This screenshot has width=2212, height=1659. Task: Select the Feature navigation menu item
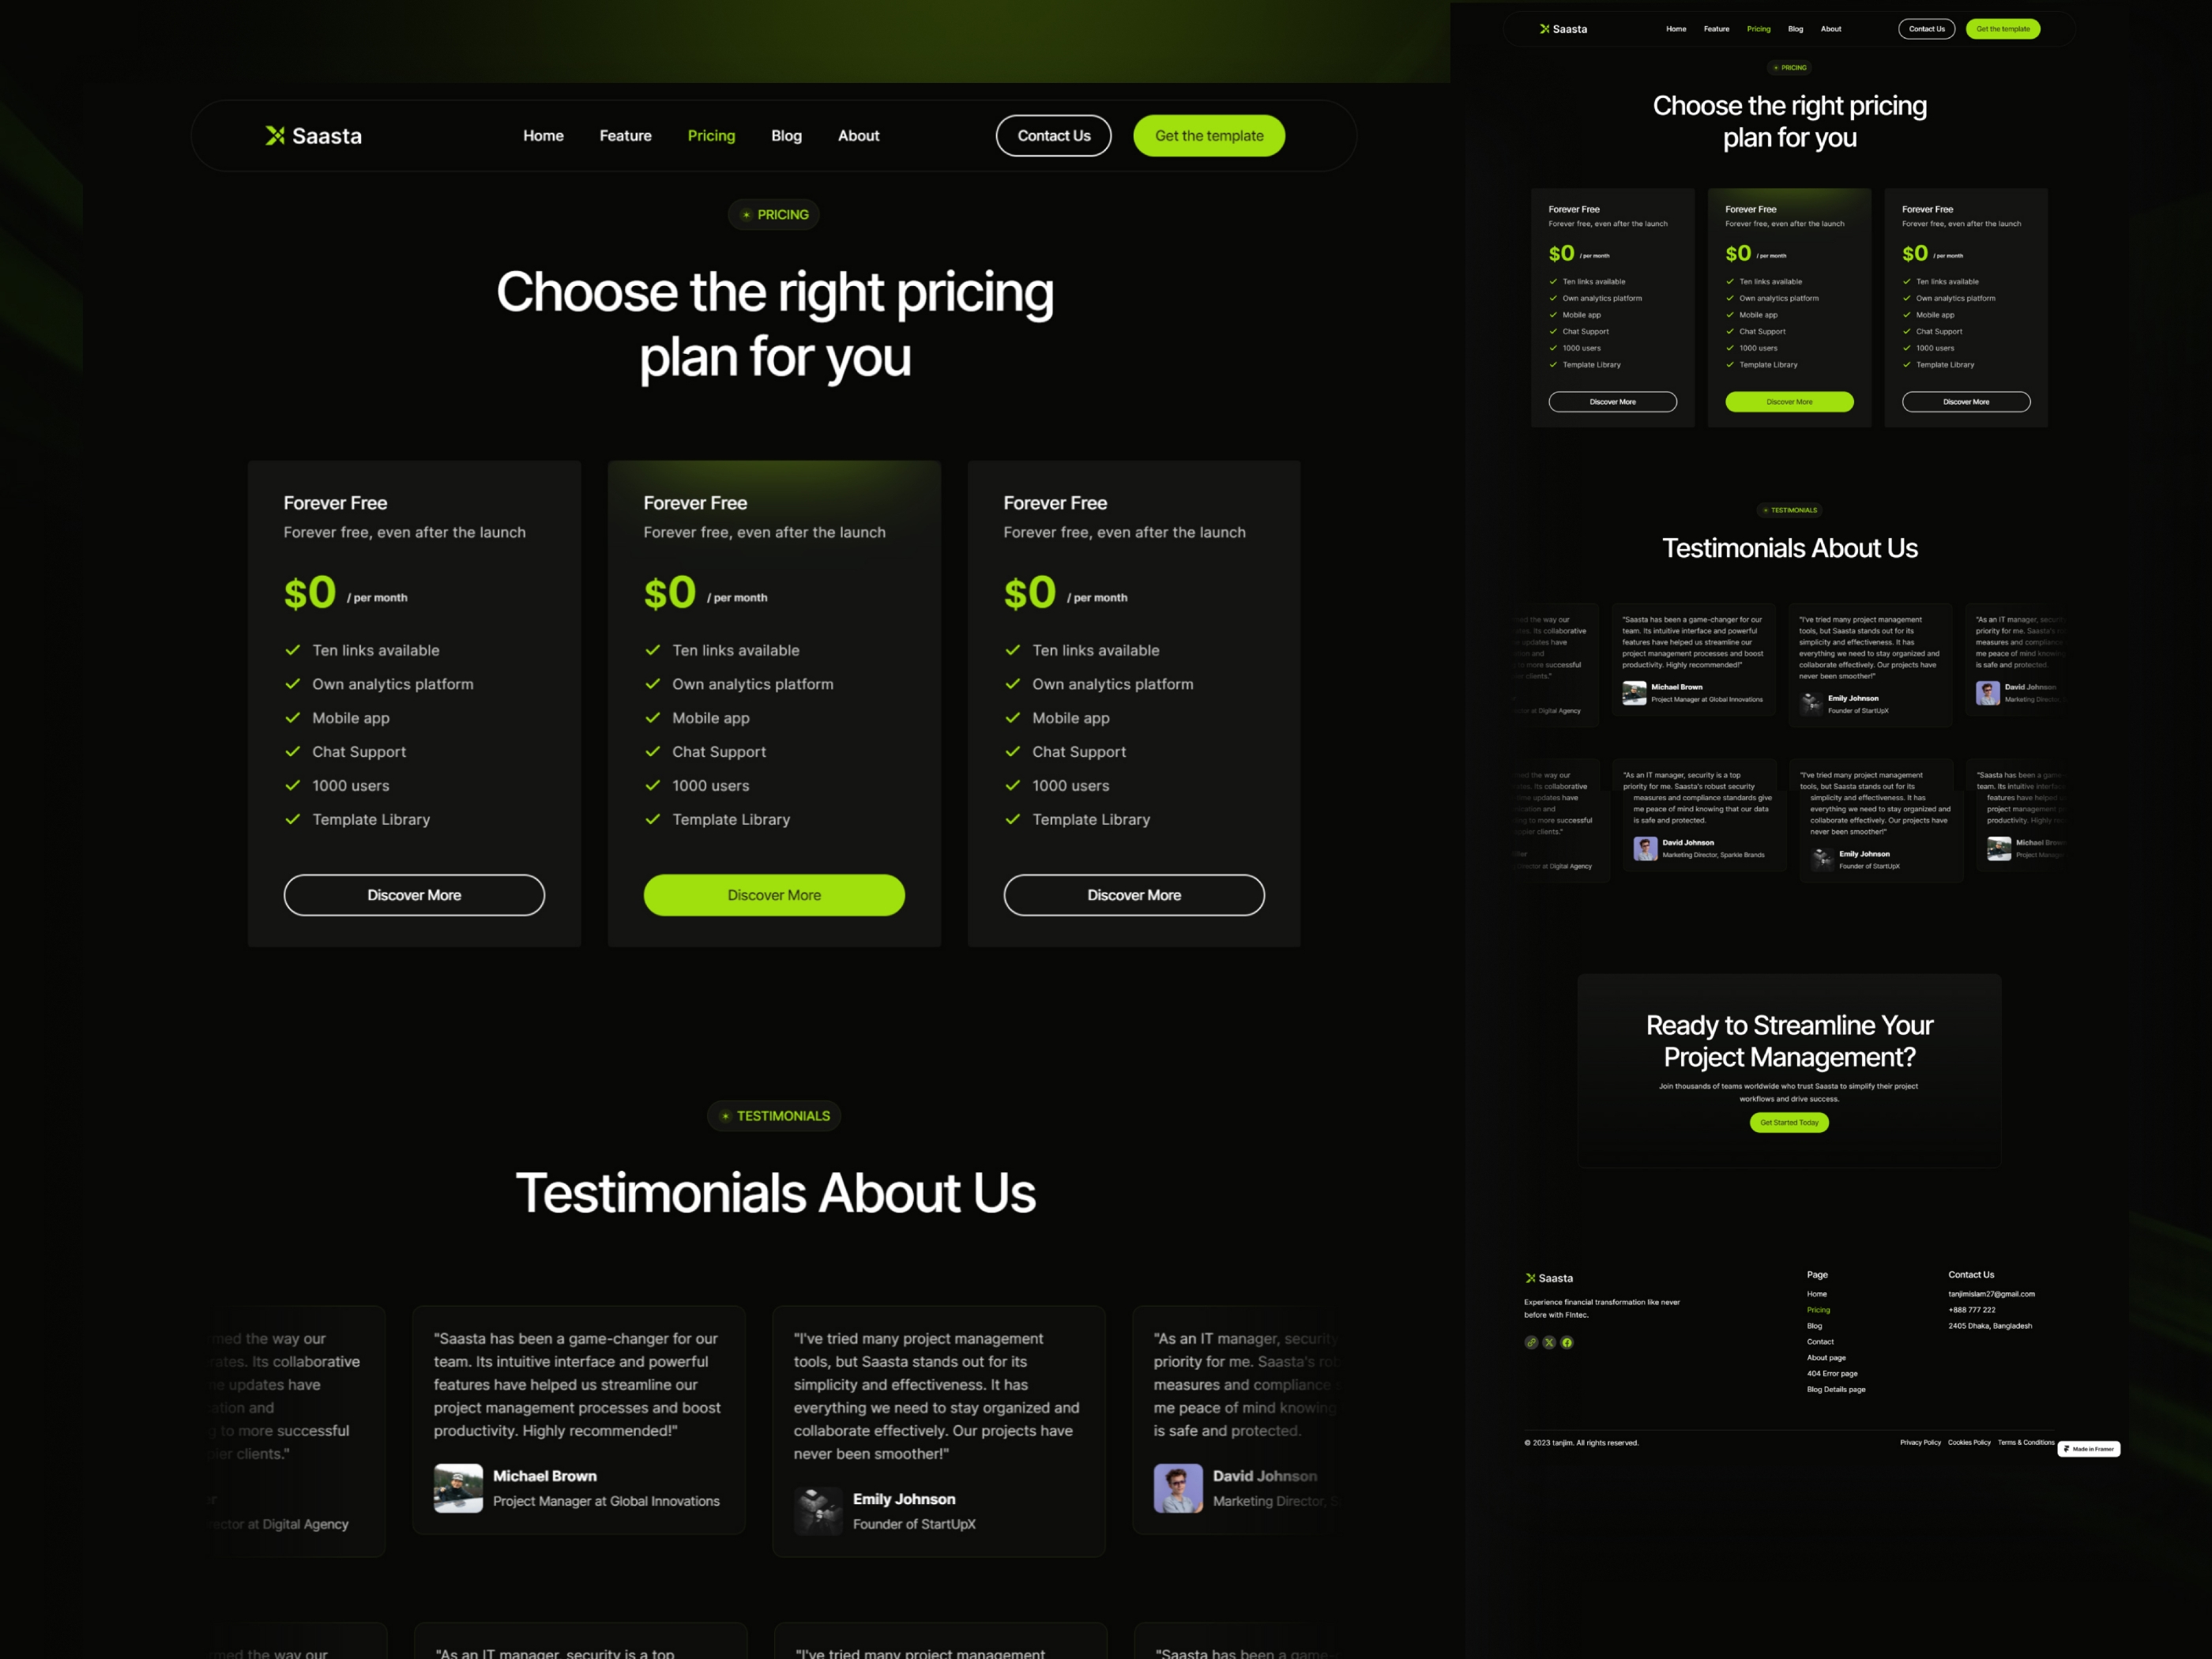623,136
